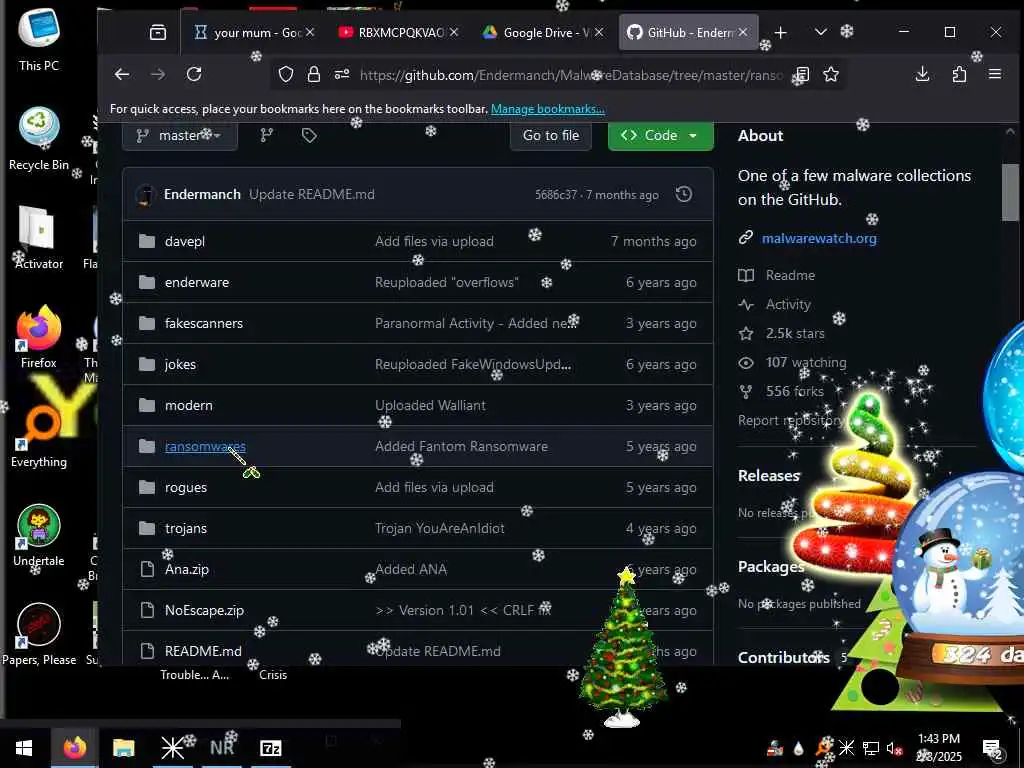
Task: Open the Endermanch author link
Action: point(202,194)
